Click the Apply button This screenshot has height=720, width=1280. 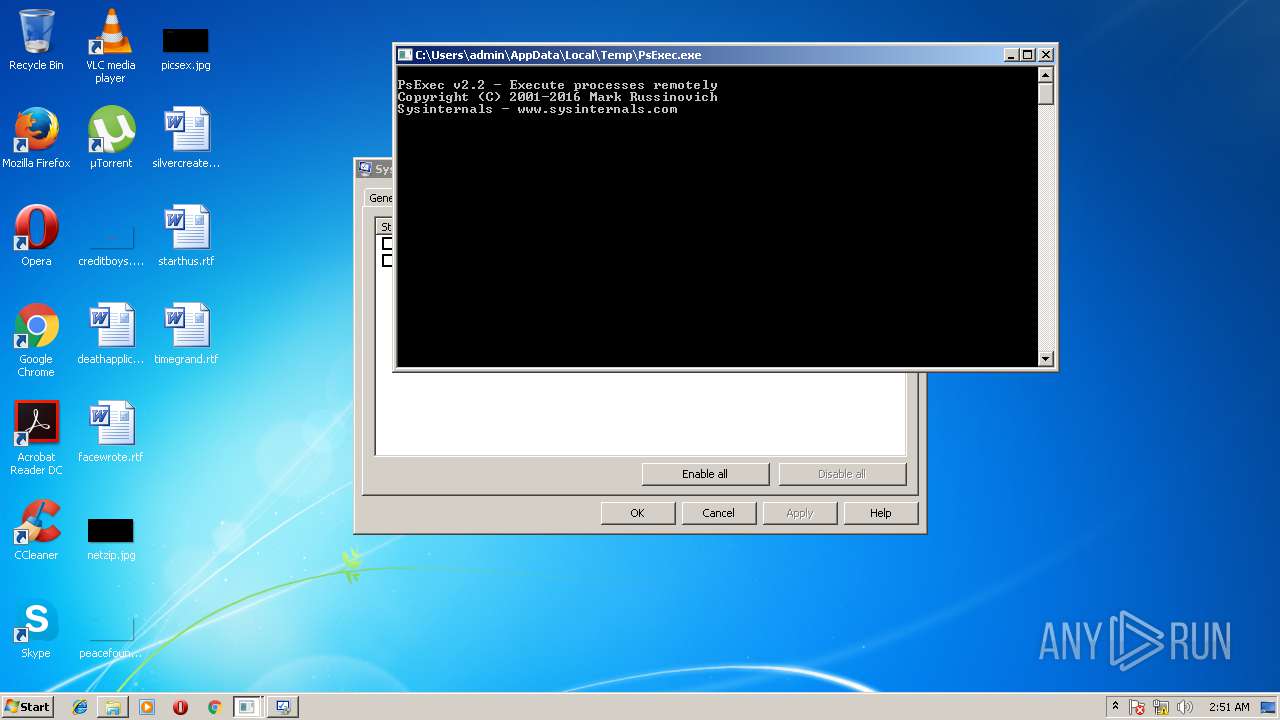click(799, 513)
